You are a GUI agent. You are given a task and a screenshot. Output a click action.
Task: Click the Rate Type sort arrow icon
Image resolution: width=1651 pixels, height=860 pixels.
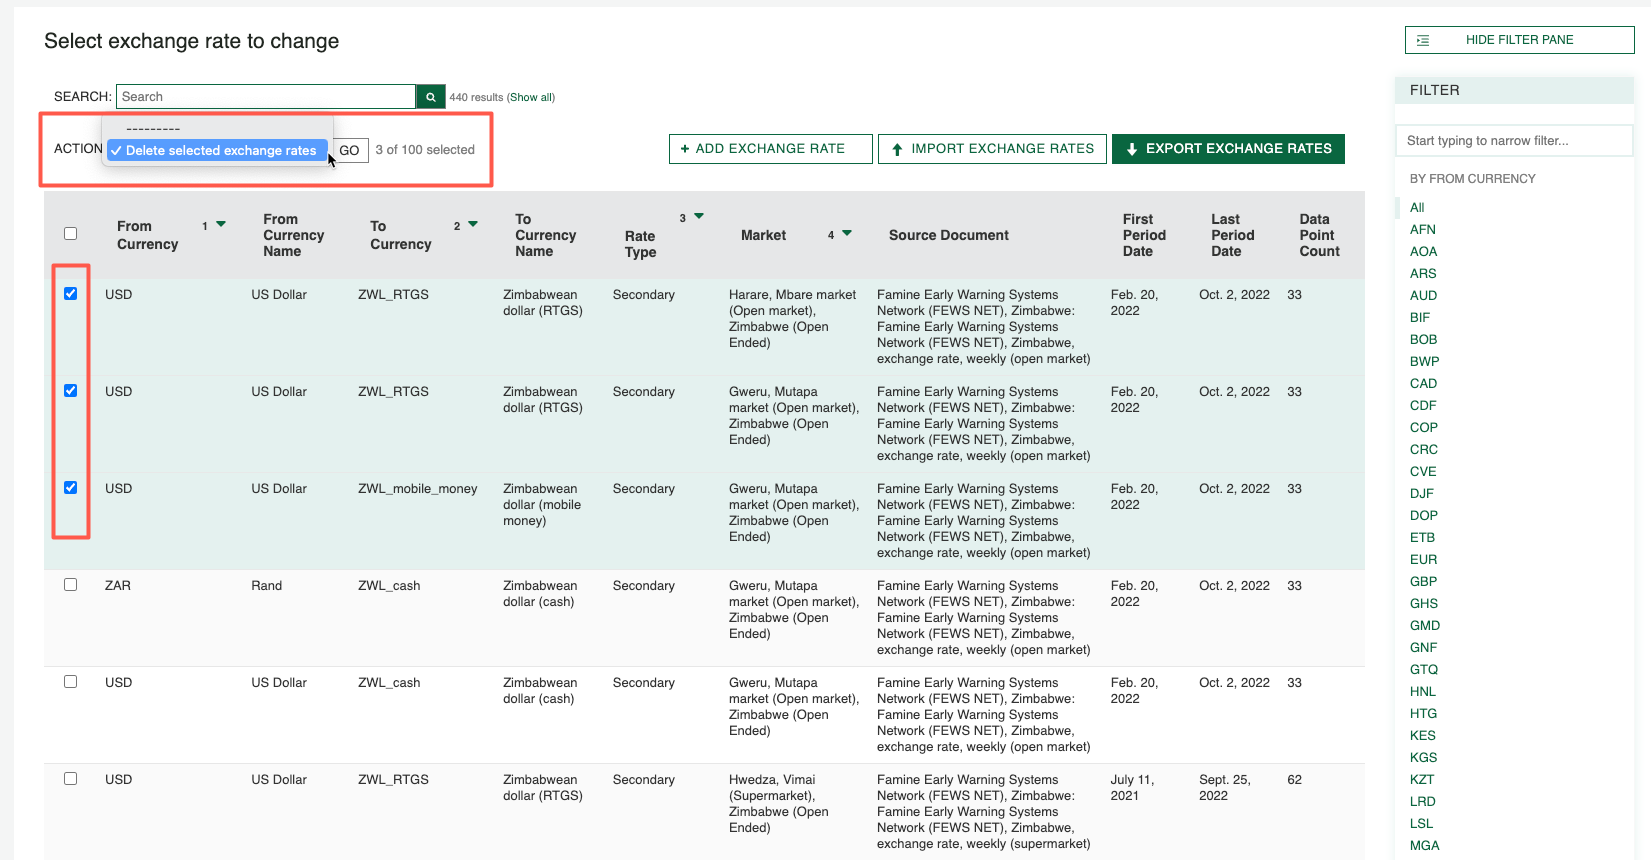(x=699, y=217)
